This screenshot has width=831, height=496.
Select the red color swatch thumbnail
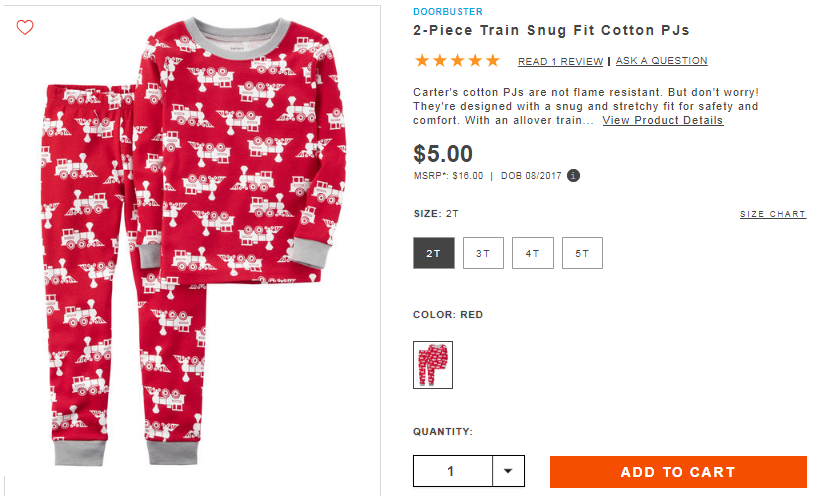pyautogui.click(x=433, y=365)
